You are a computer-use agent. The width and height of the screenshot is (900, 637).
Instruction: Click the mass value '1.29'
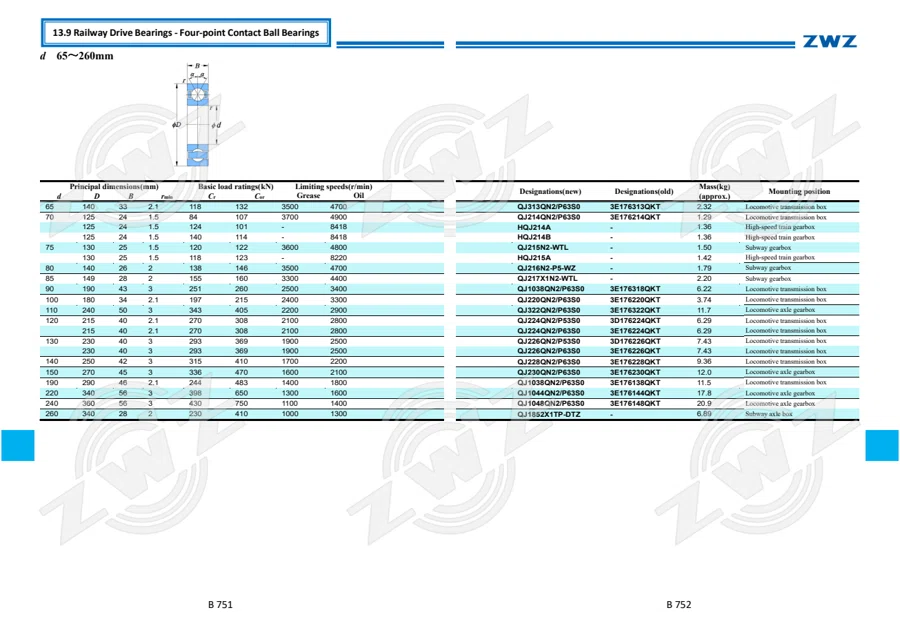point(704,217)
